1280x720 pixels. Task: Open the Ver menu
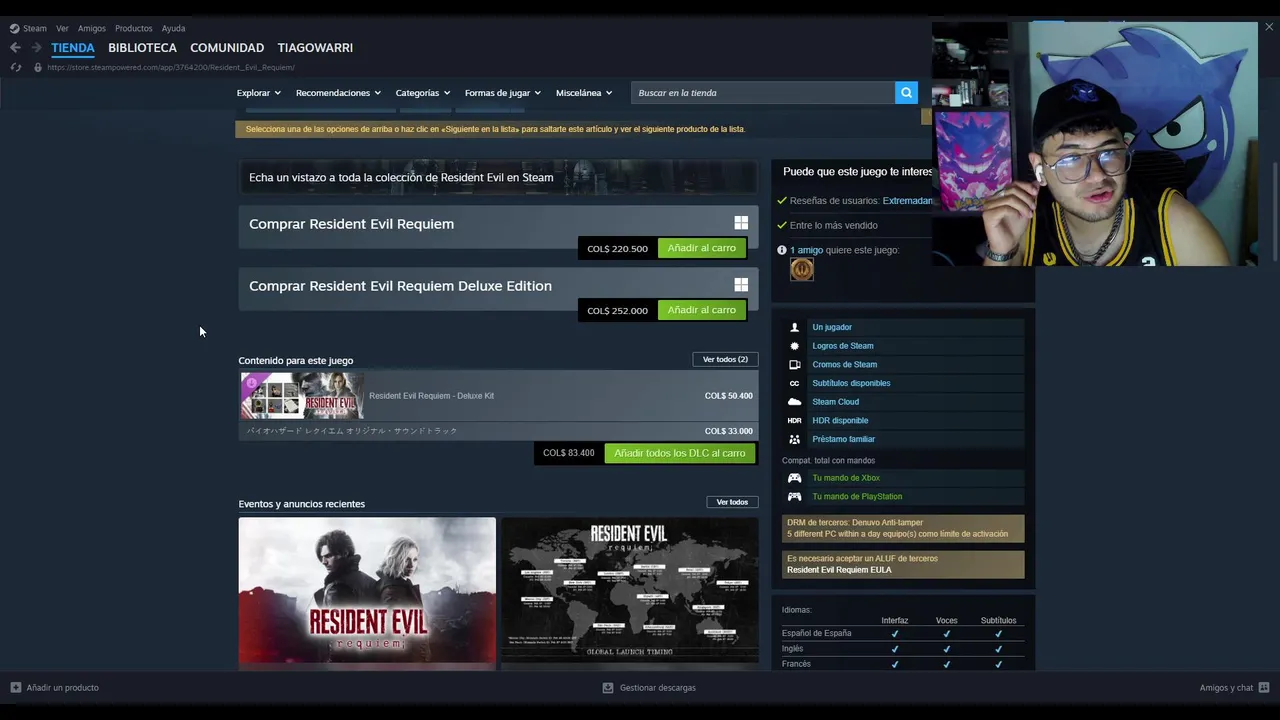(62, 28)
